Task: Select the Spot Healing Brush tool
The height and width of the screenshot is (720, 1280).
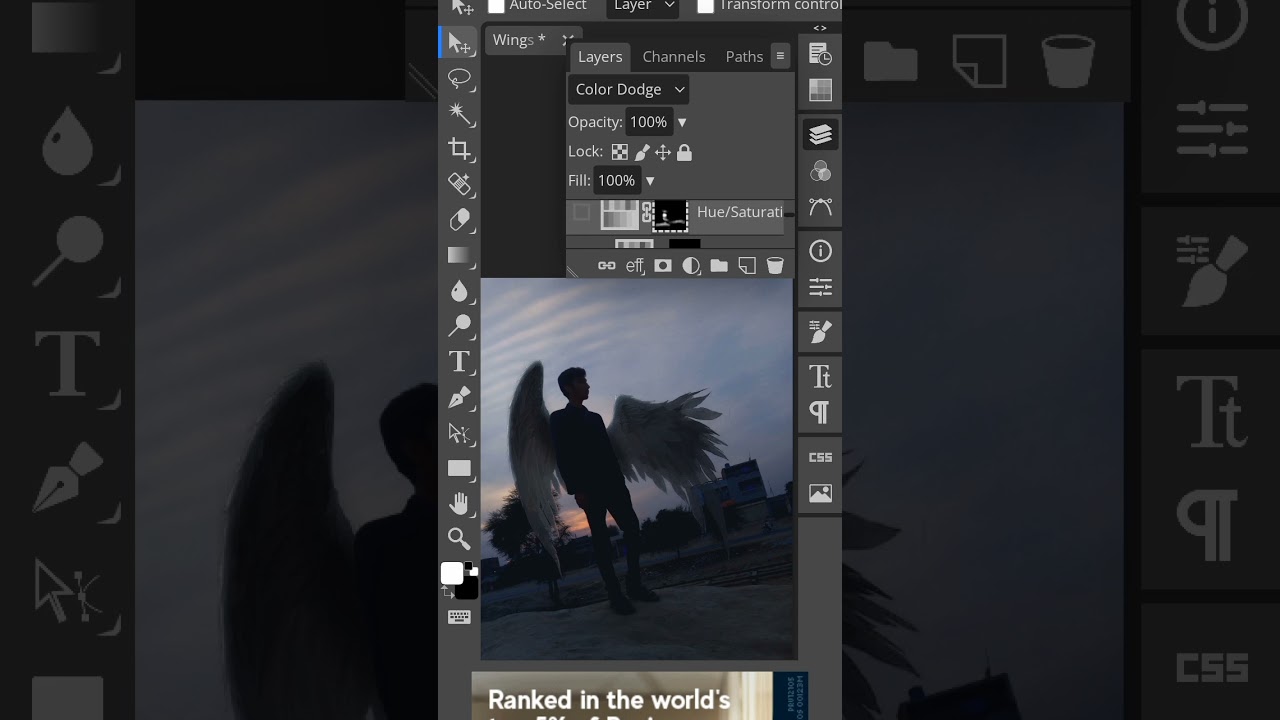Action: pos(460,184)
